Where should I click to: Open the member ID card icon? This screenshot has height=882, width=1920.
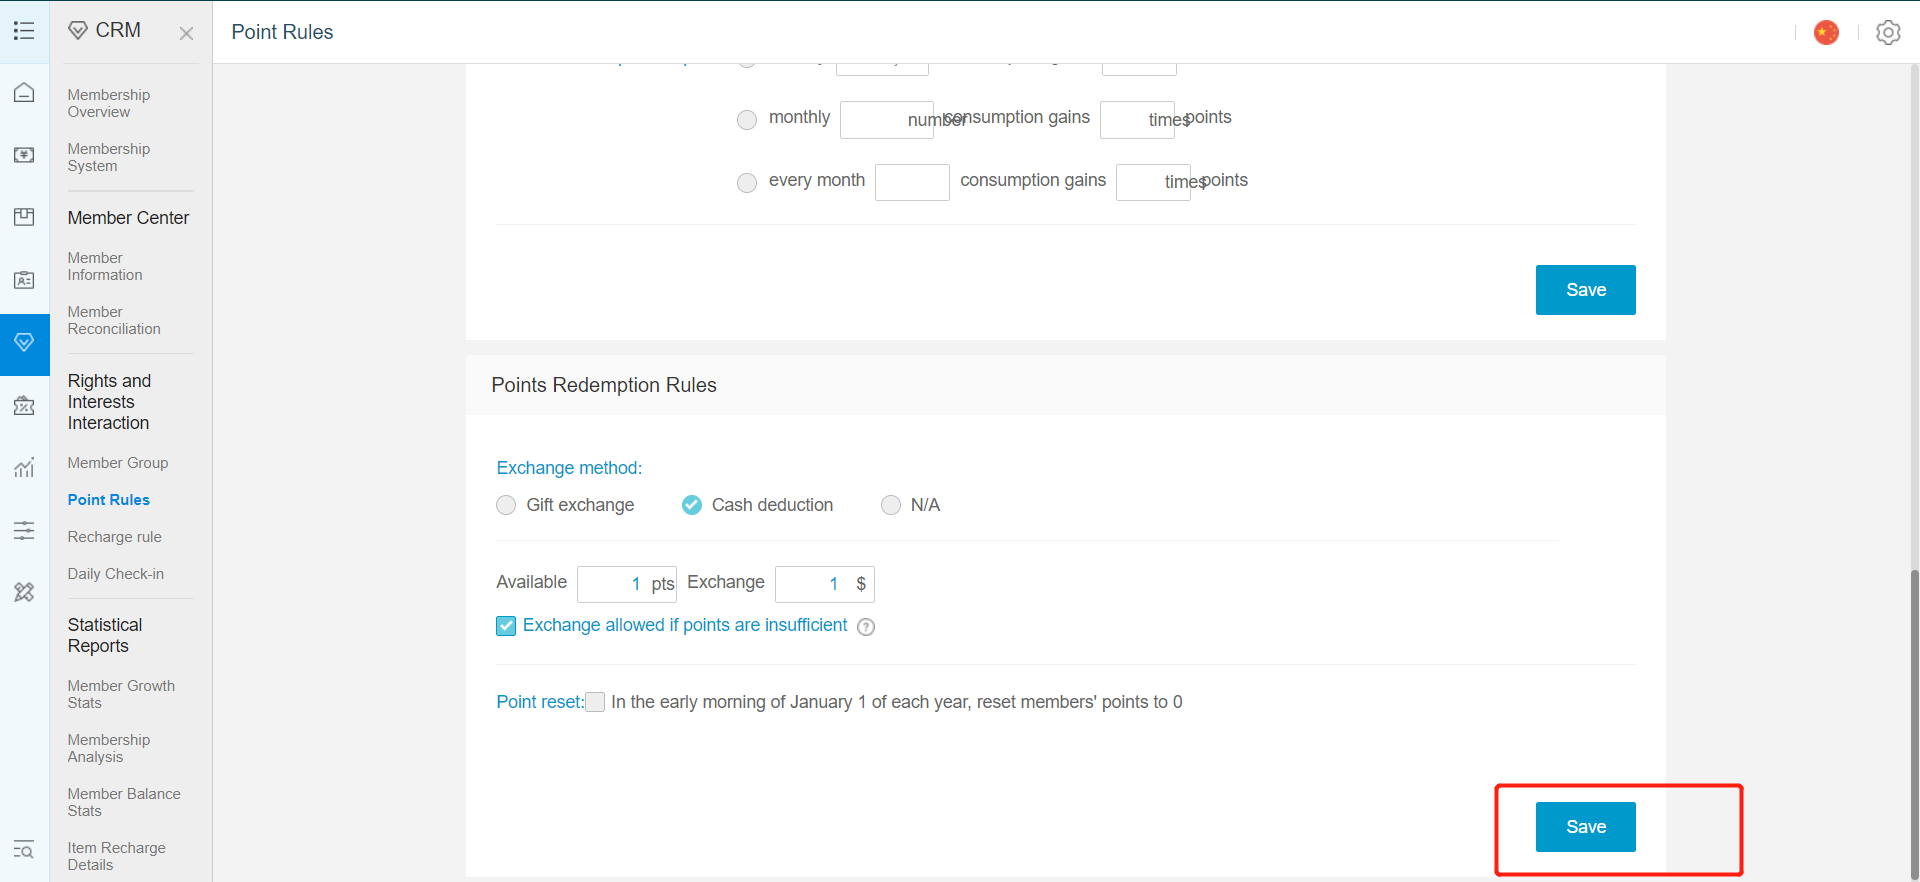click(24, 280)
